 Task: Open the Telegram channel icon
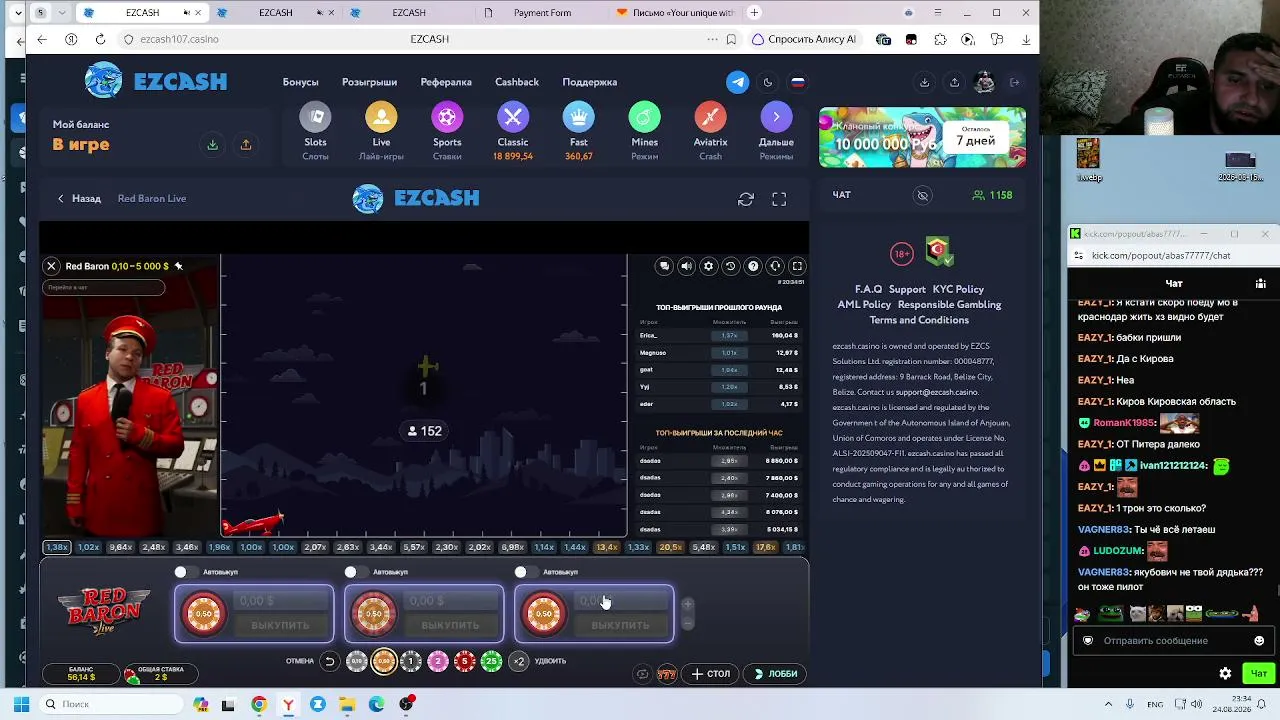click(738, 82)
